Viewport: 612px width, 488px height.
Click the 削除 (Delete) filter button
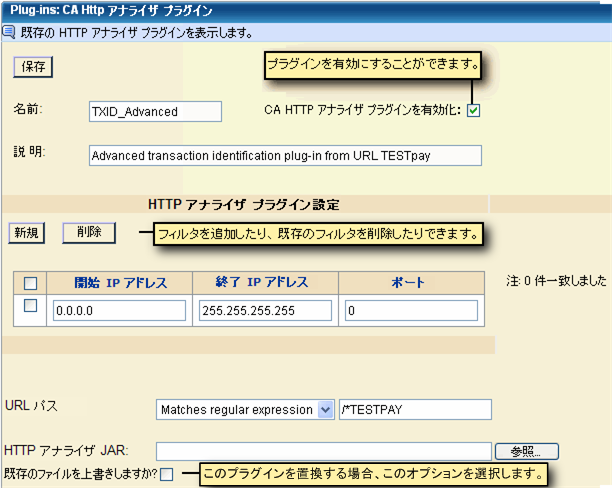[x=89, y=233]
